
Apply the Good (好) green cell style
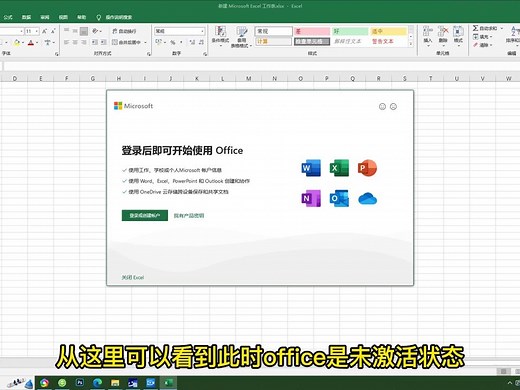(x=350, y=31)
